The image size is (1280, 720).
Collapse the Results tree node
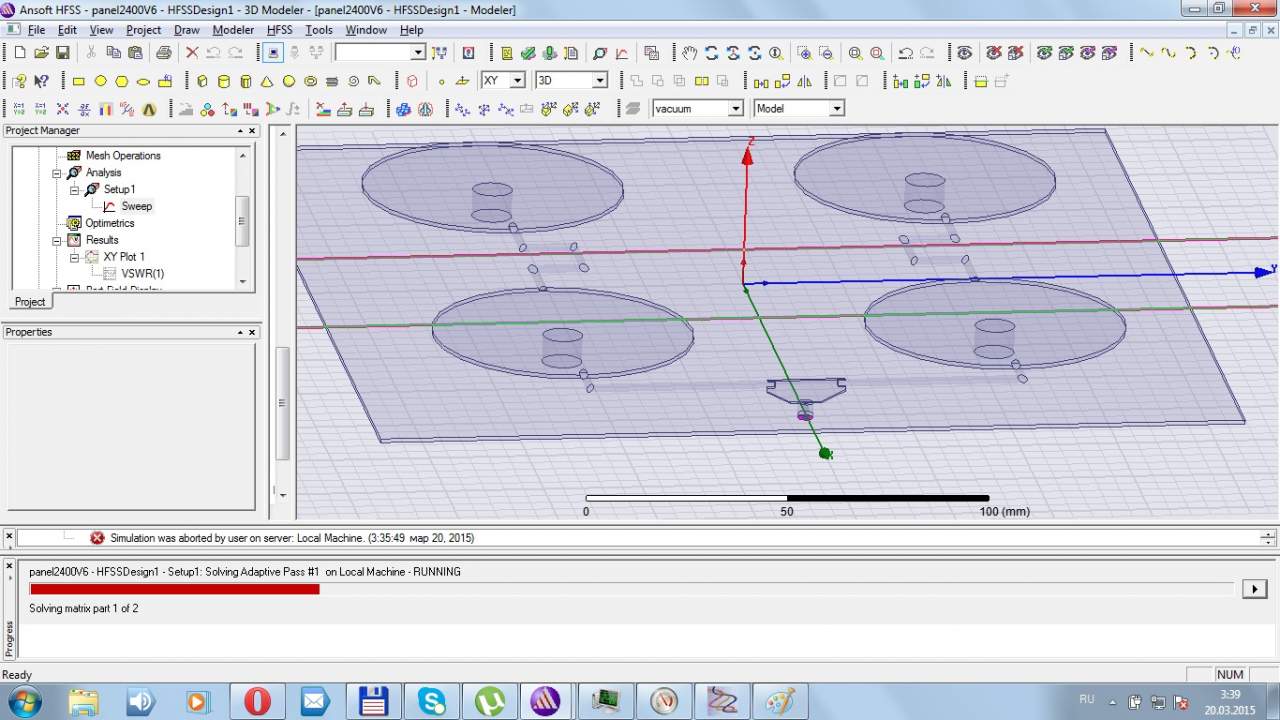pos(57,240)
